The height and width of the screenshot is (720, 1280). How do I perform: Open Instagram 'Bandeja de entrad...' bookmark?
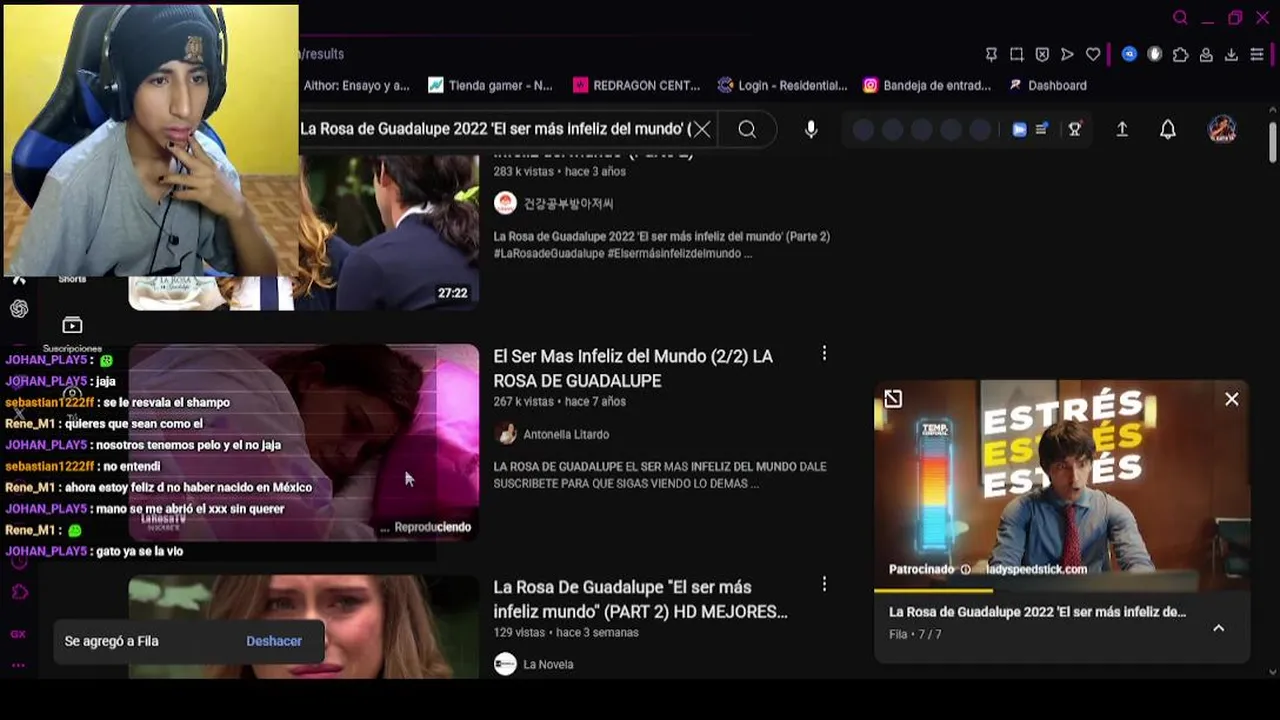point(927,85)
